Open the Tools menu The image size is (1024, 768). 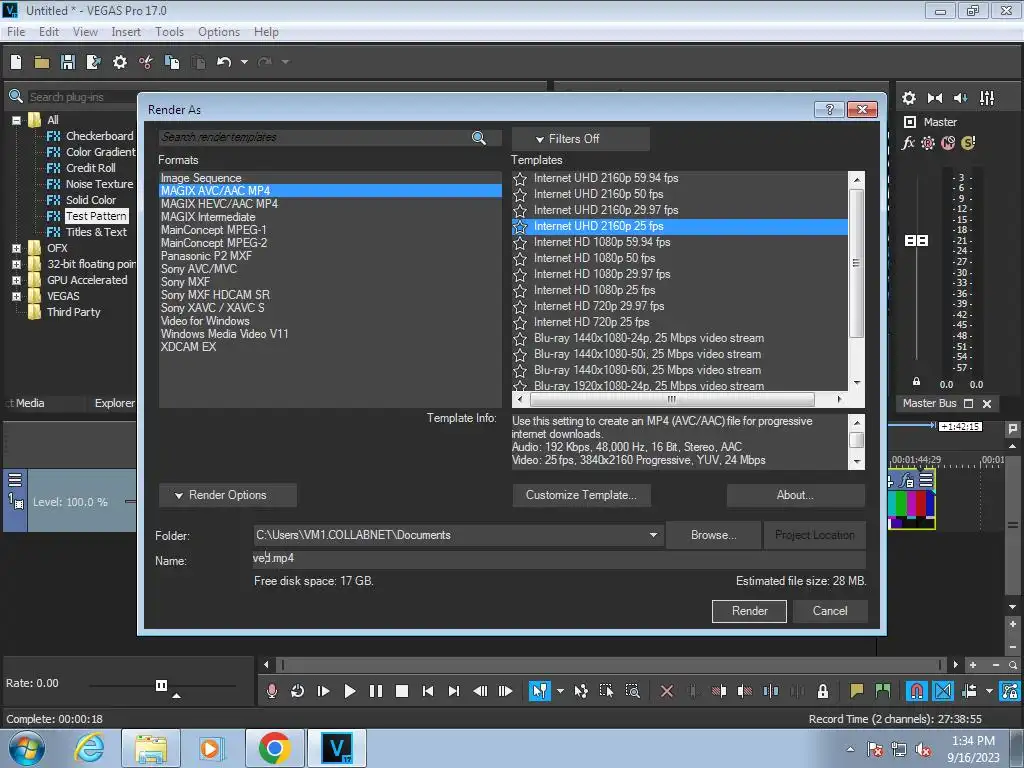tap(169, 31)
